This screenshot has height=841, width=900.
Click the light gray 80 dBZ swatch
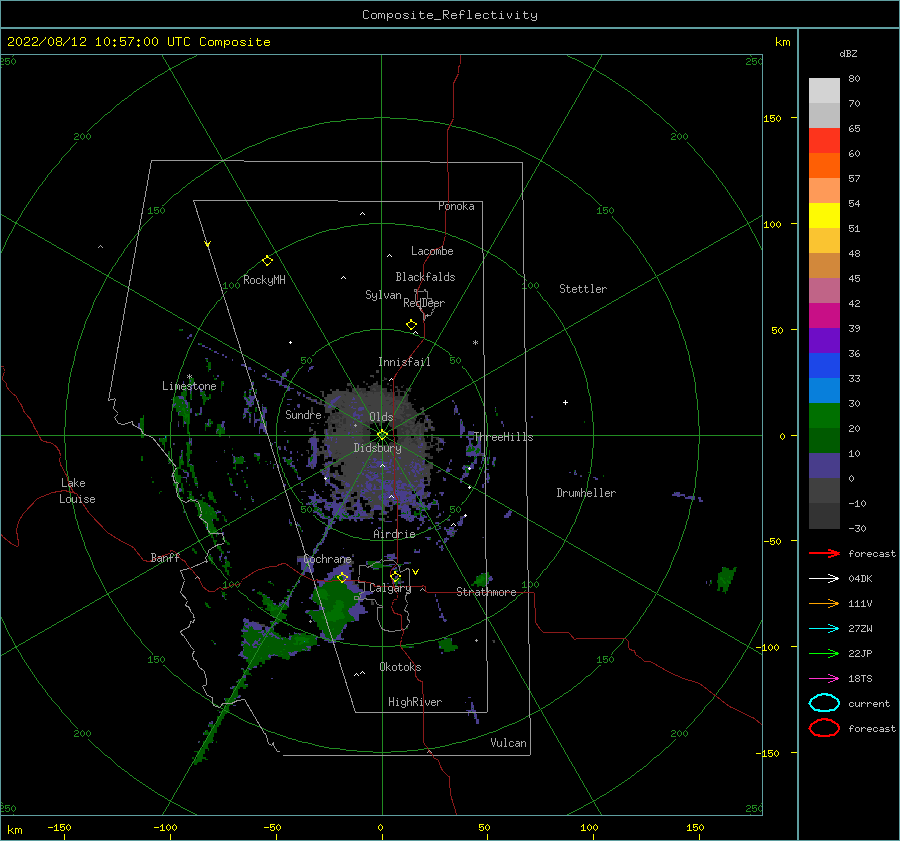824,91
